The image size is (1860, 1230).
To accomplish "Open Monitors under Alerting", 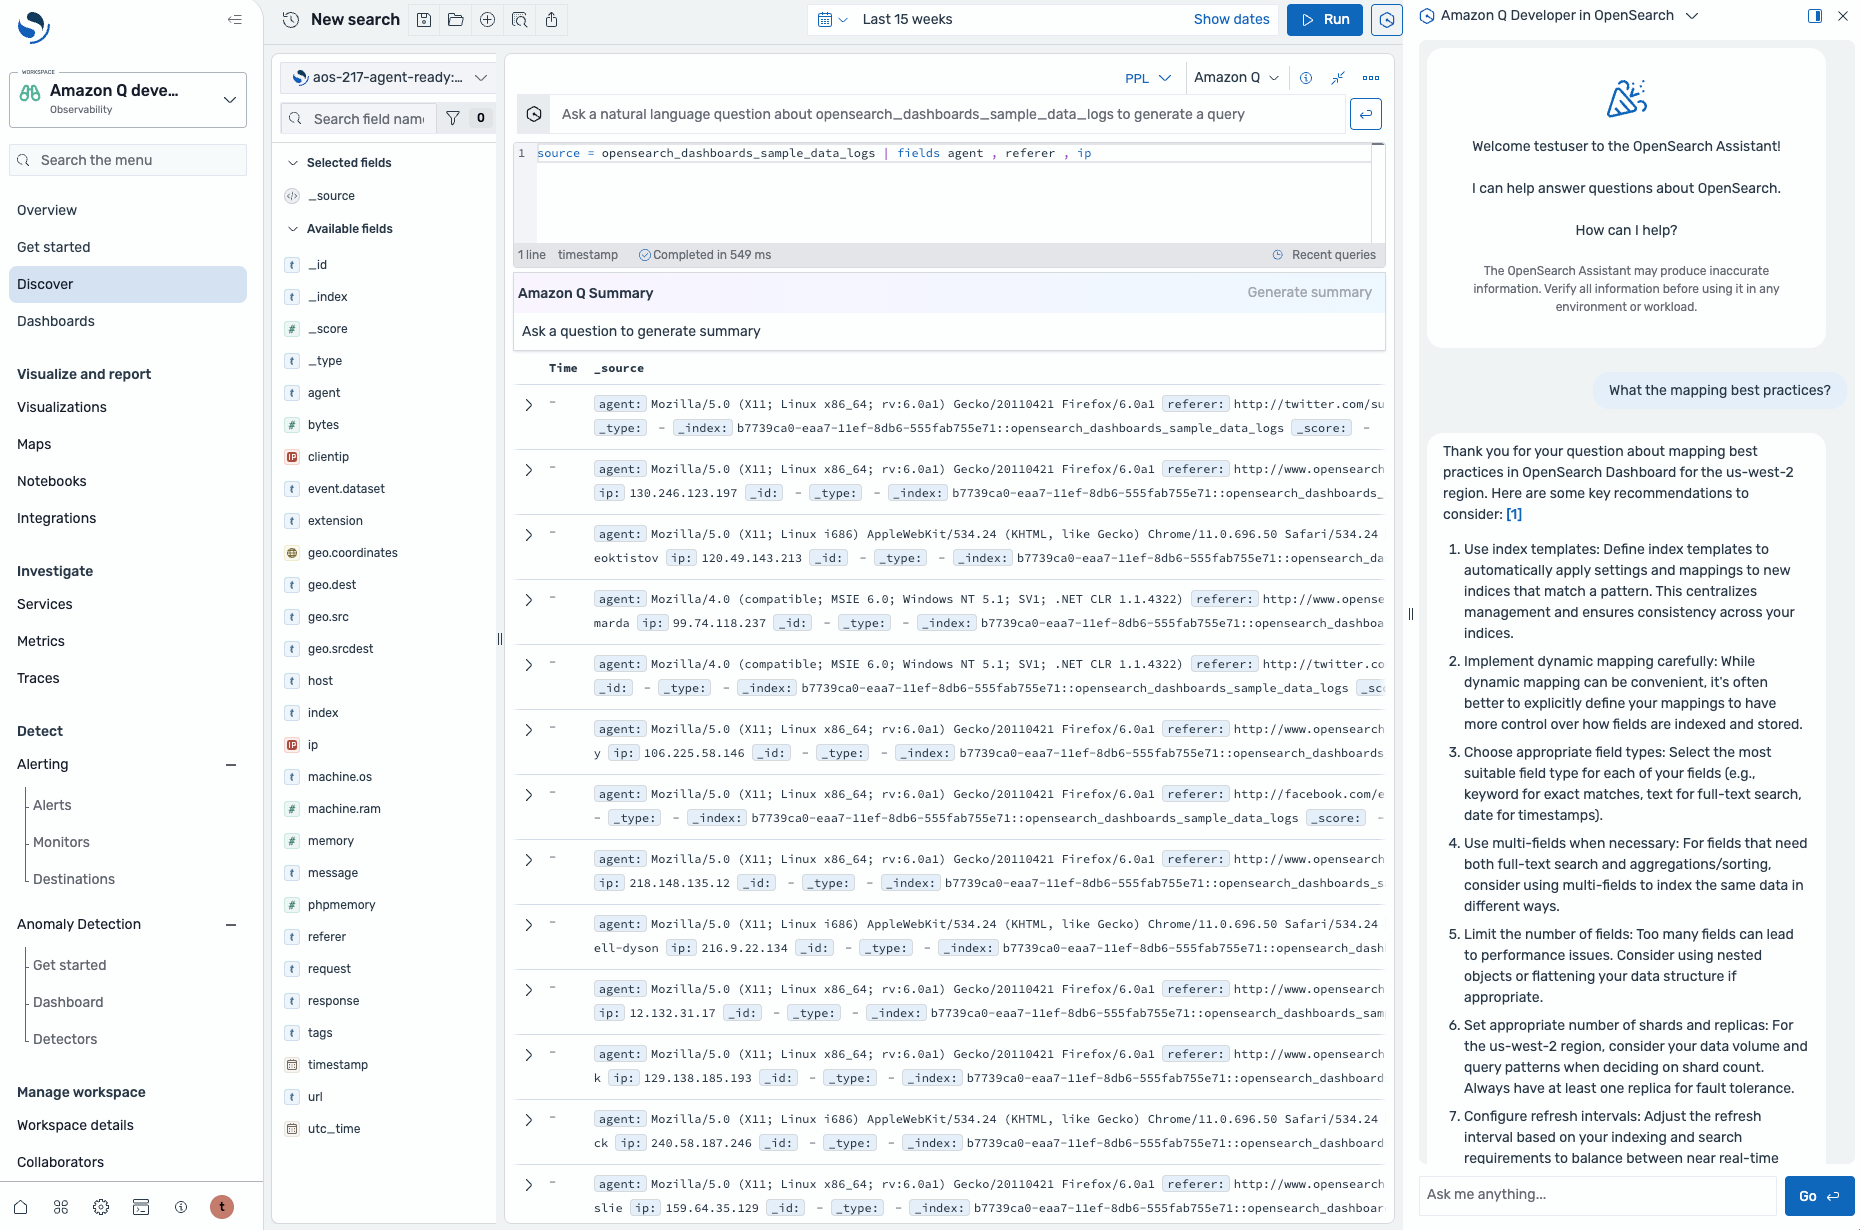I will coord(61,842).
